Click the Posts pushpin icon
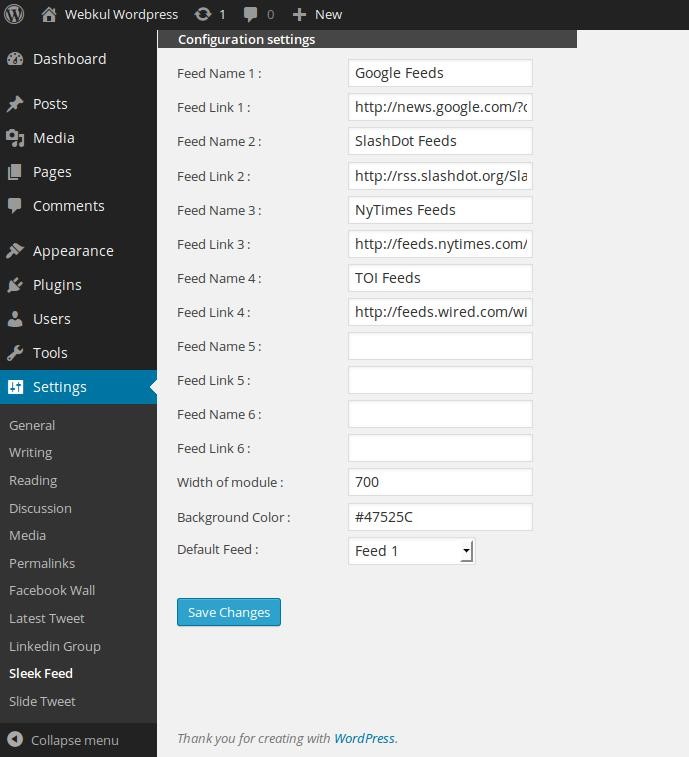The image size is (689, 757). [x=15, y=104]
